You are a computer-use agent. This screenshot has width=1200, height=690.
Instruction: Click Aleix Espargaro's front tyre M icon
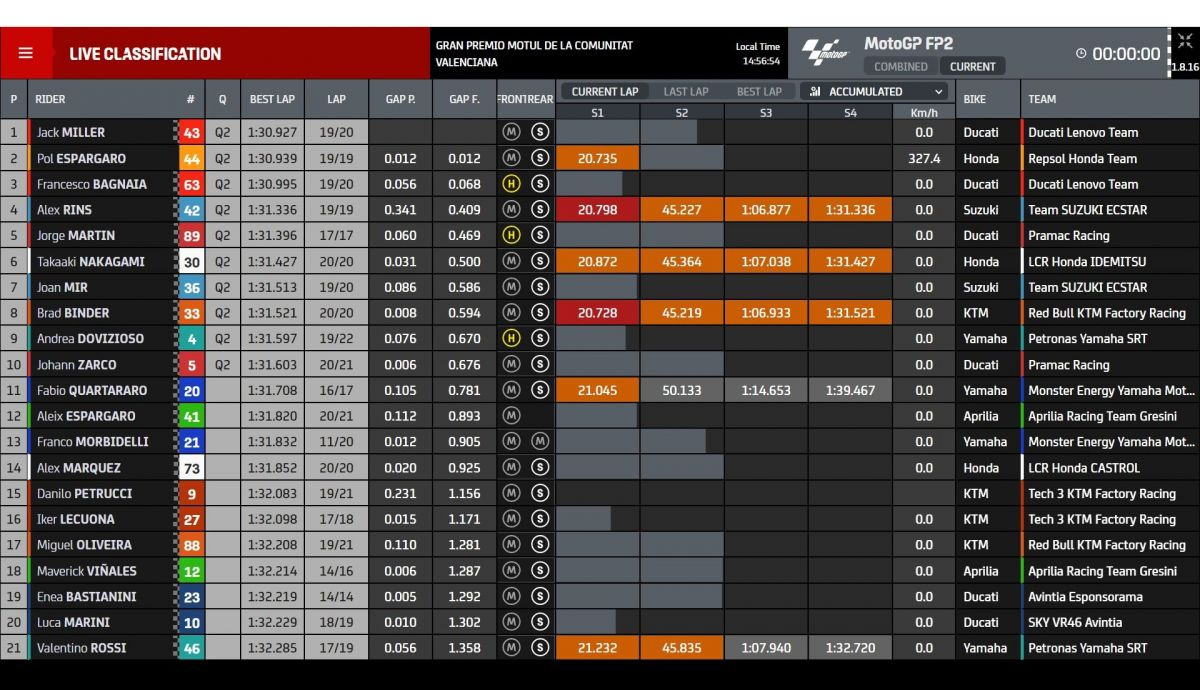tap(511, 416)
